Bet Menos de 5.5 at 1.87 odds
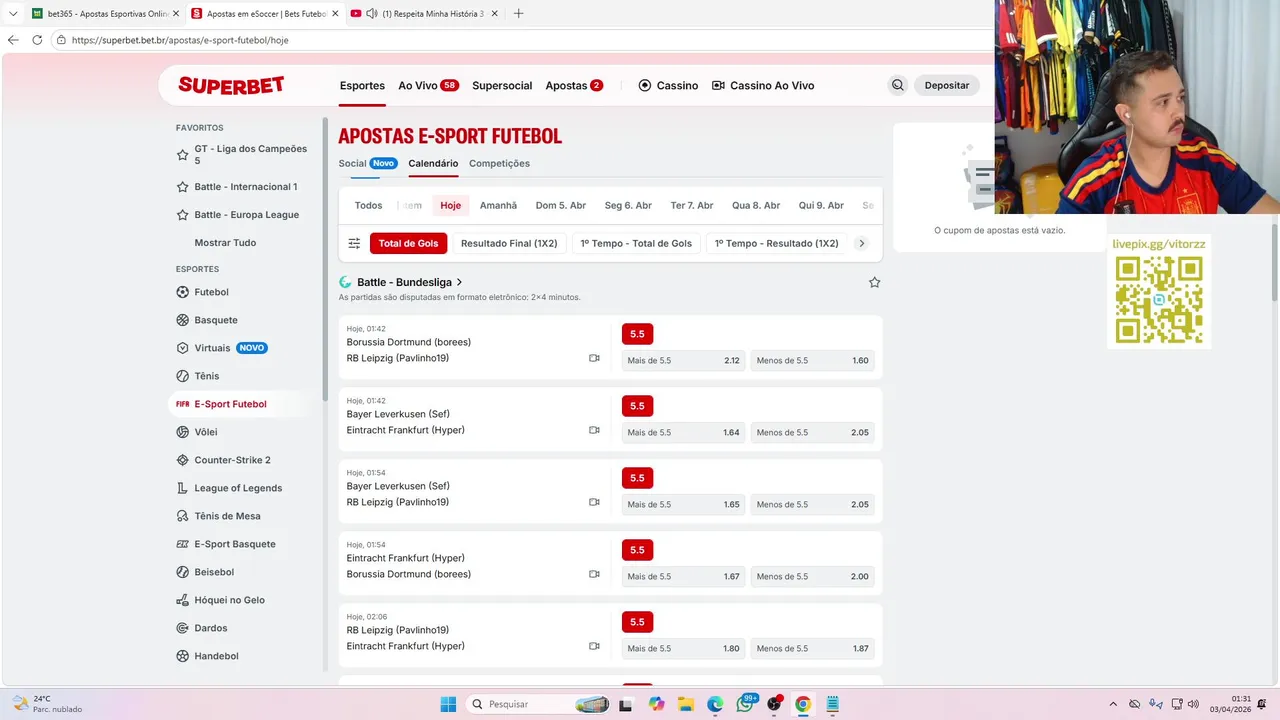Image resolution: width=1280 pixels, height=720 pixels. [x=813, y=648]
